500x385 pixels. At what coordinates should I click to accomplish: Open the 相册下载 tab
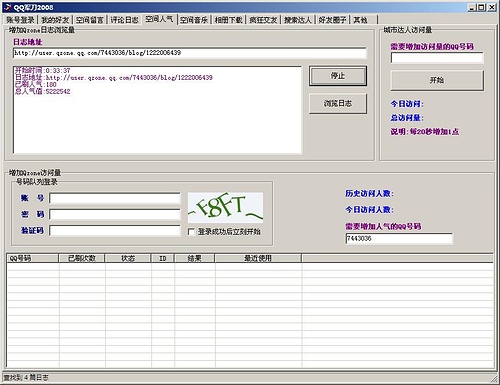click(x=229, y=20)
